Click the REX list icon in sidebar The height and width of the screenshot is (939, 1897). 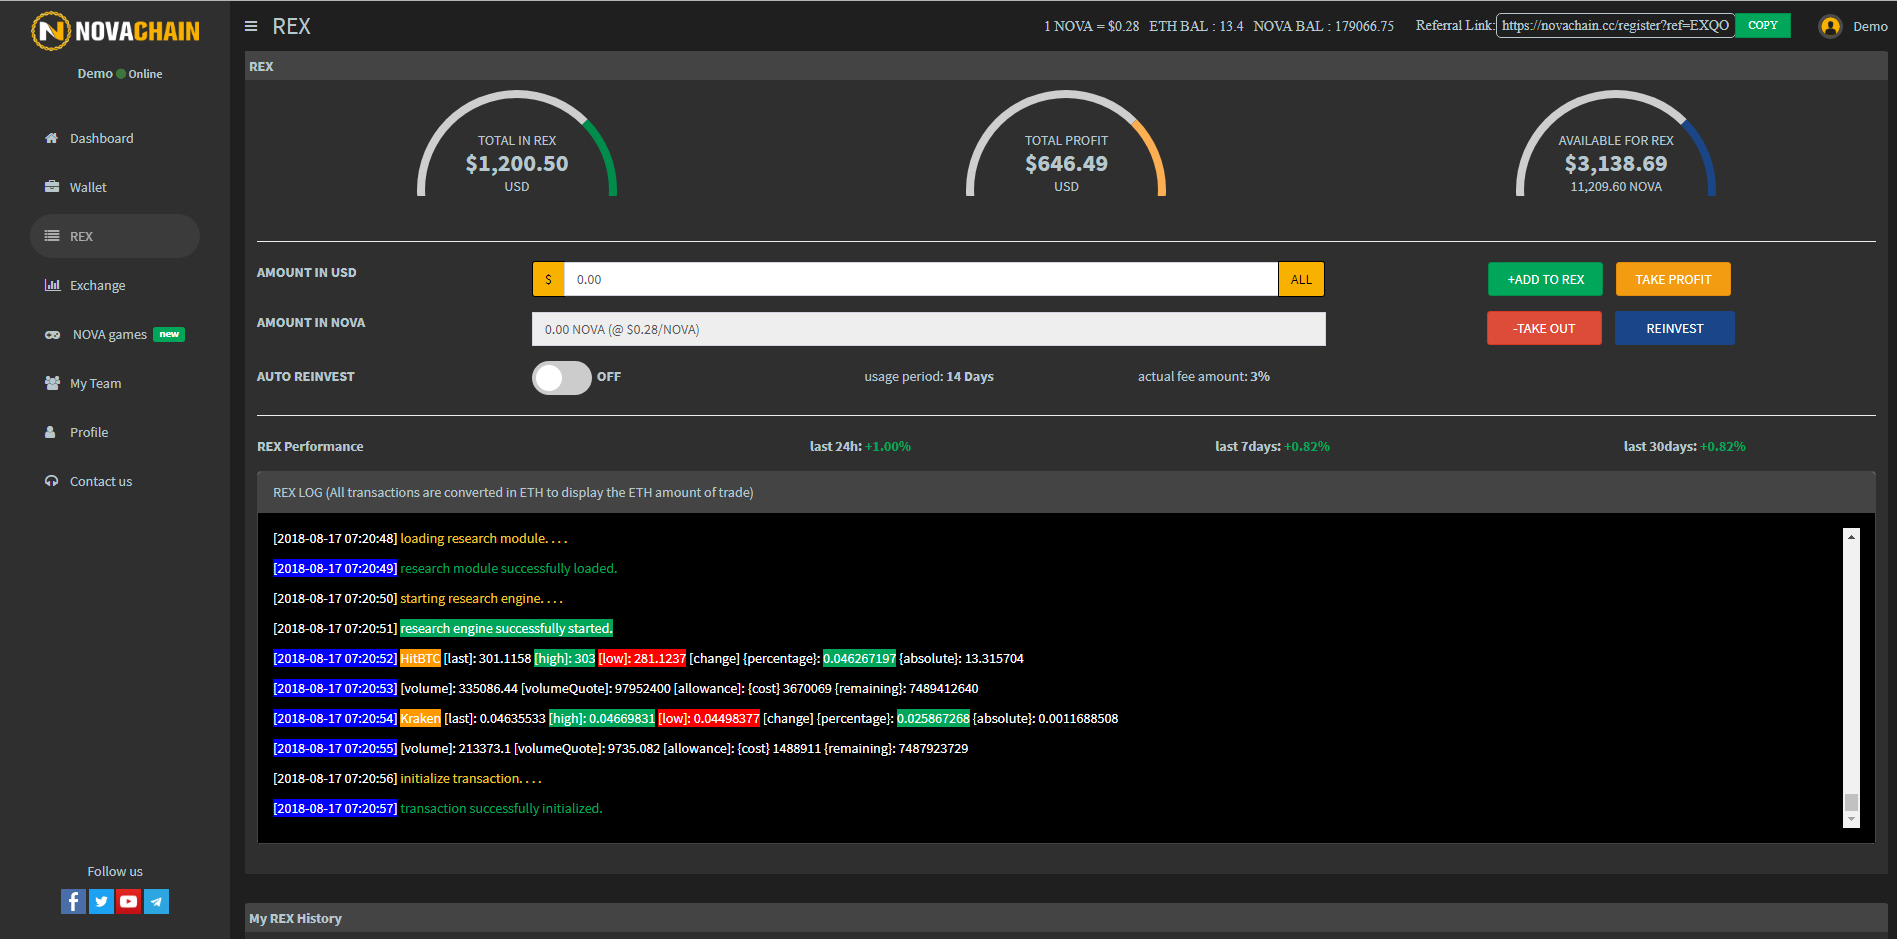(52, 236)
